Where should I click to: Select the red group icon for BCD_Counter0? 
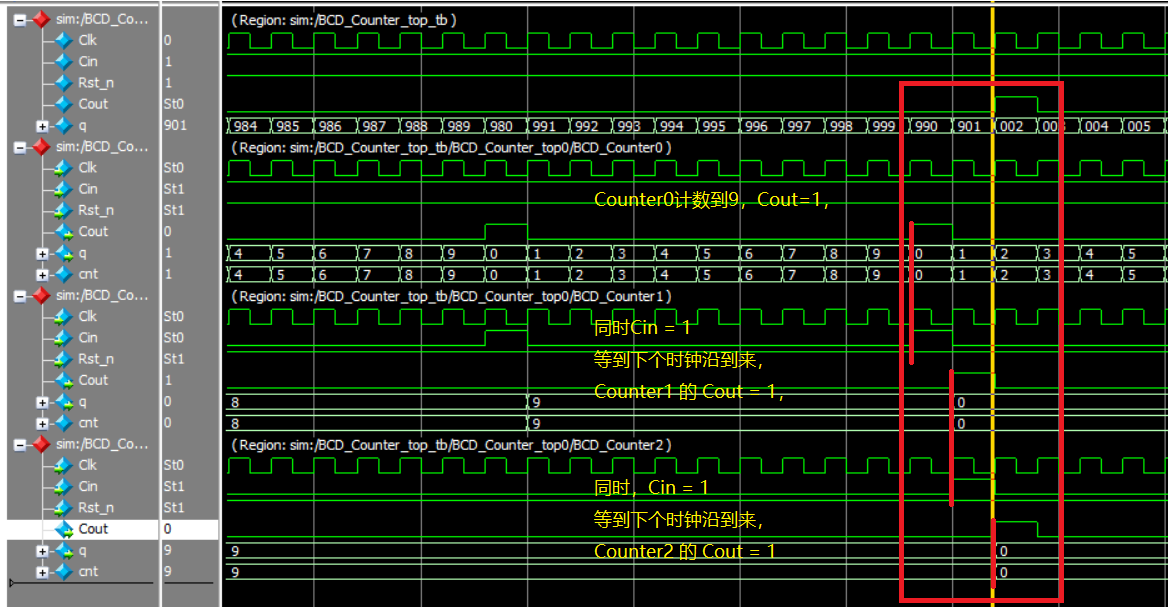pyautogui.click(x=41, y=148)
